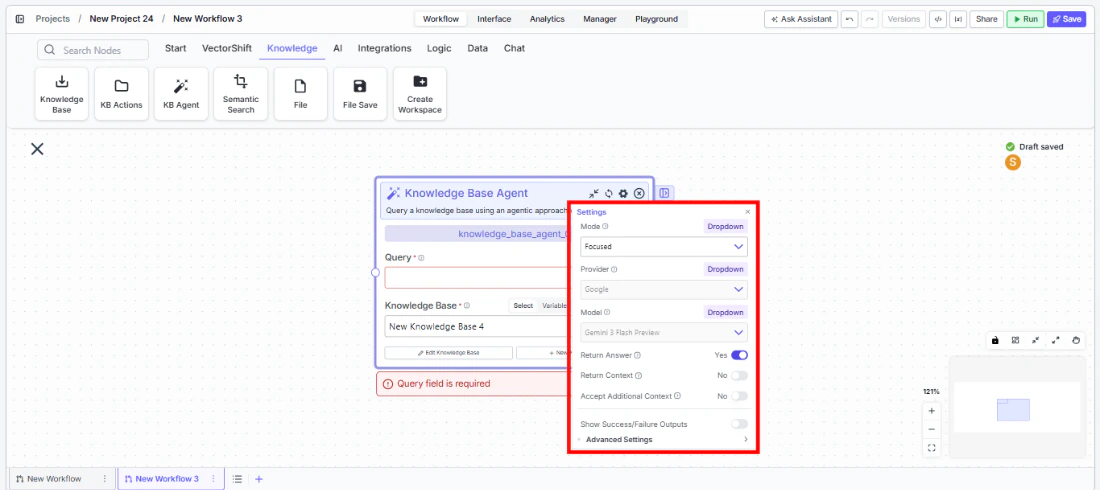The image size is (1100, 490).
Task: Run the workflow
Action: pos(1025,19)
